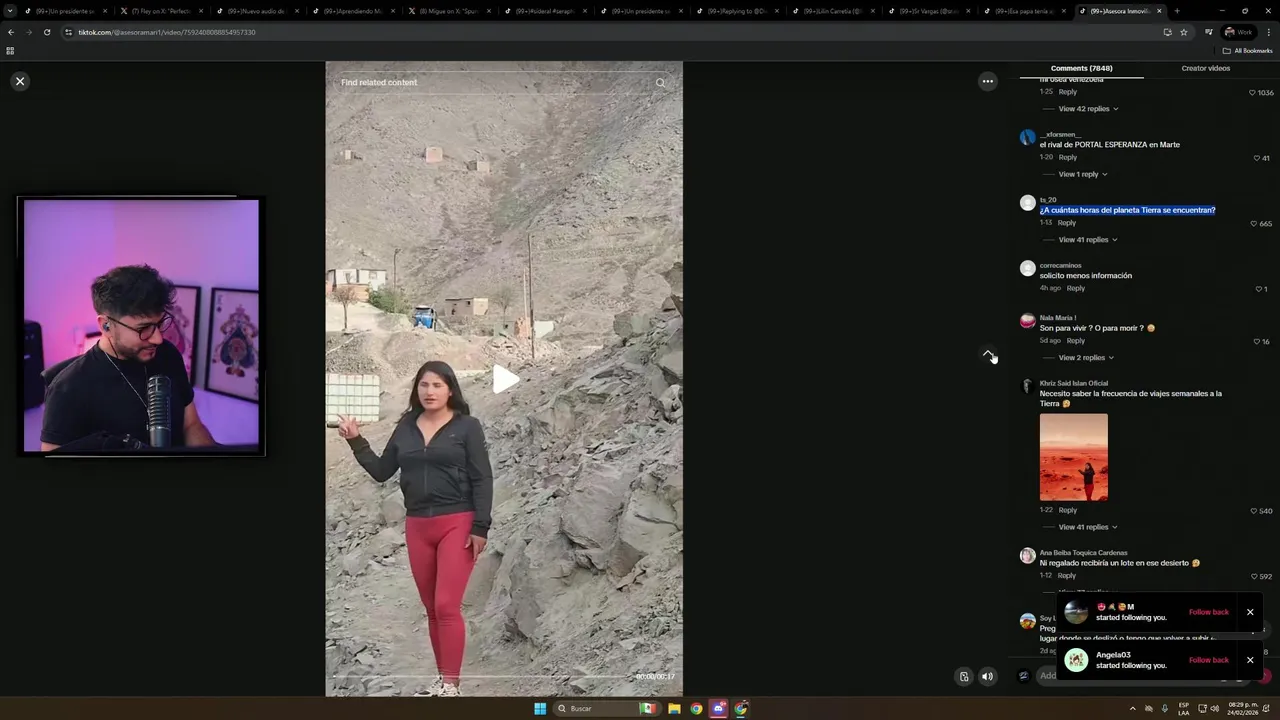Bookmark this page with star icon

click(x=1184, y=32)
